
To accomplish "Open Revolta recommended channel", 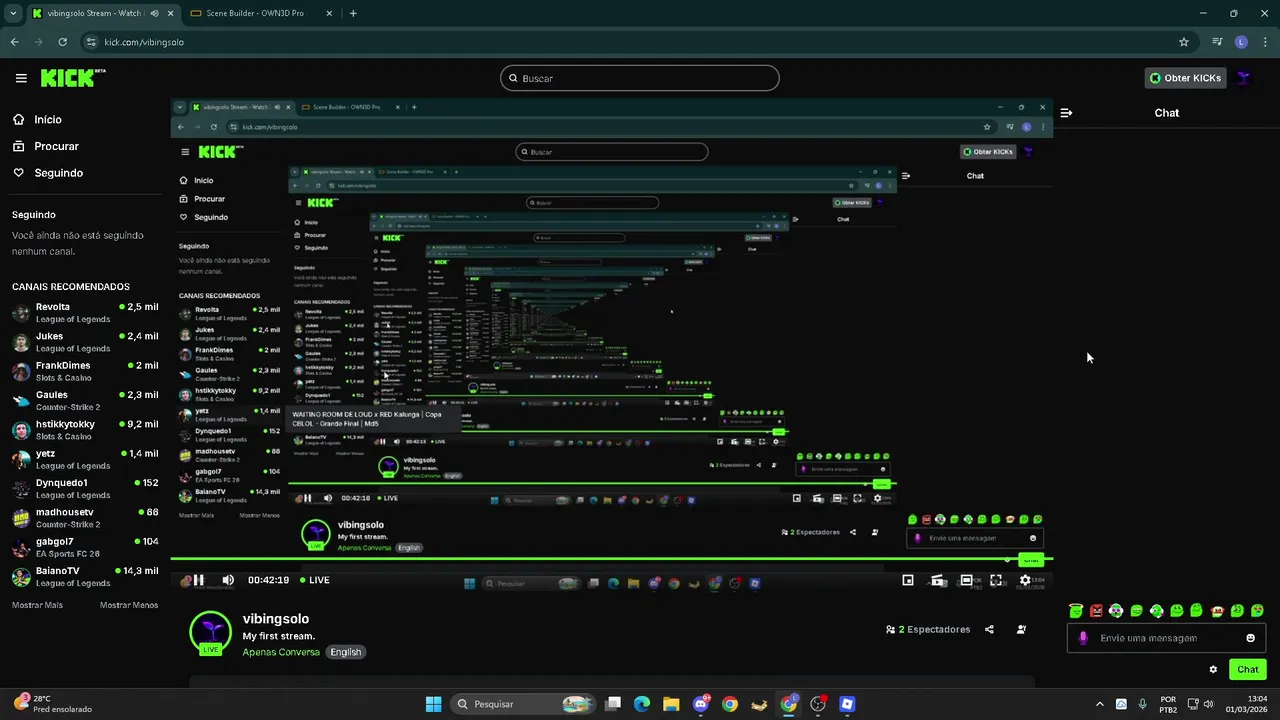I will (85, 312).
